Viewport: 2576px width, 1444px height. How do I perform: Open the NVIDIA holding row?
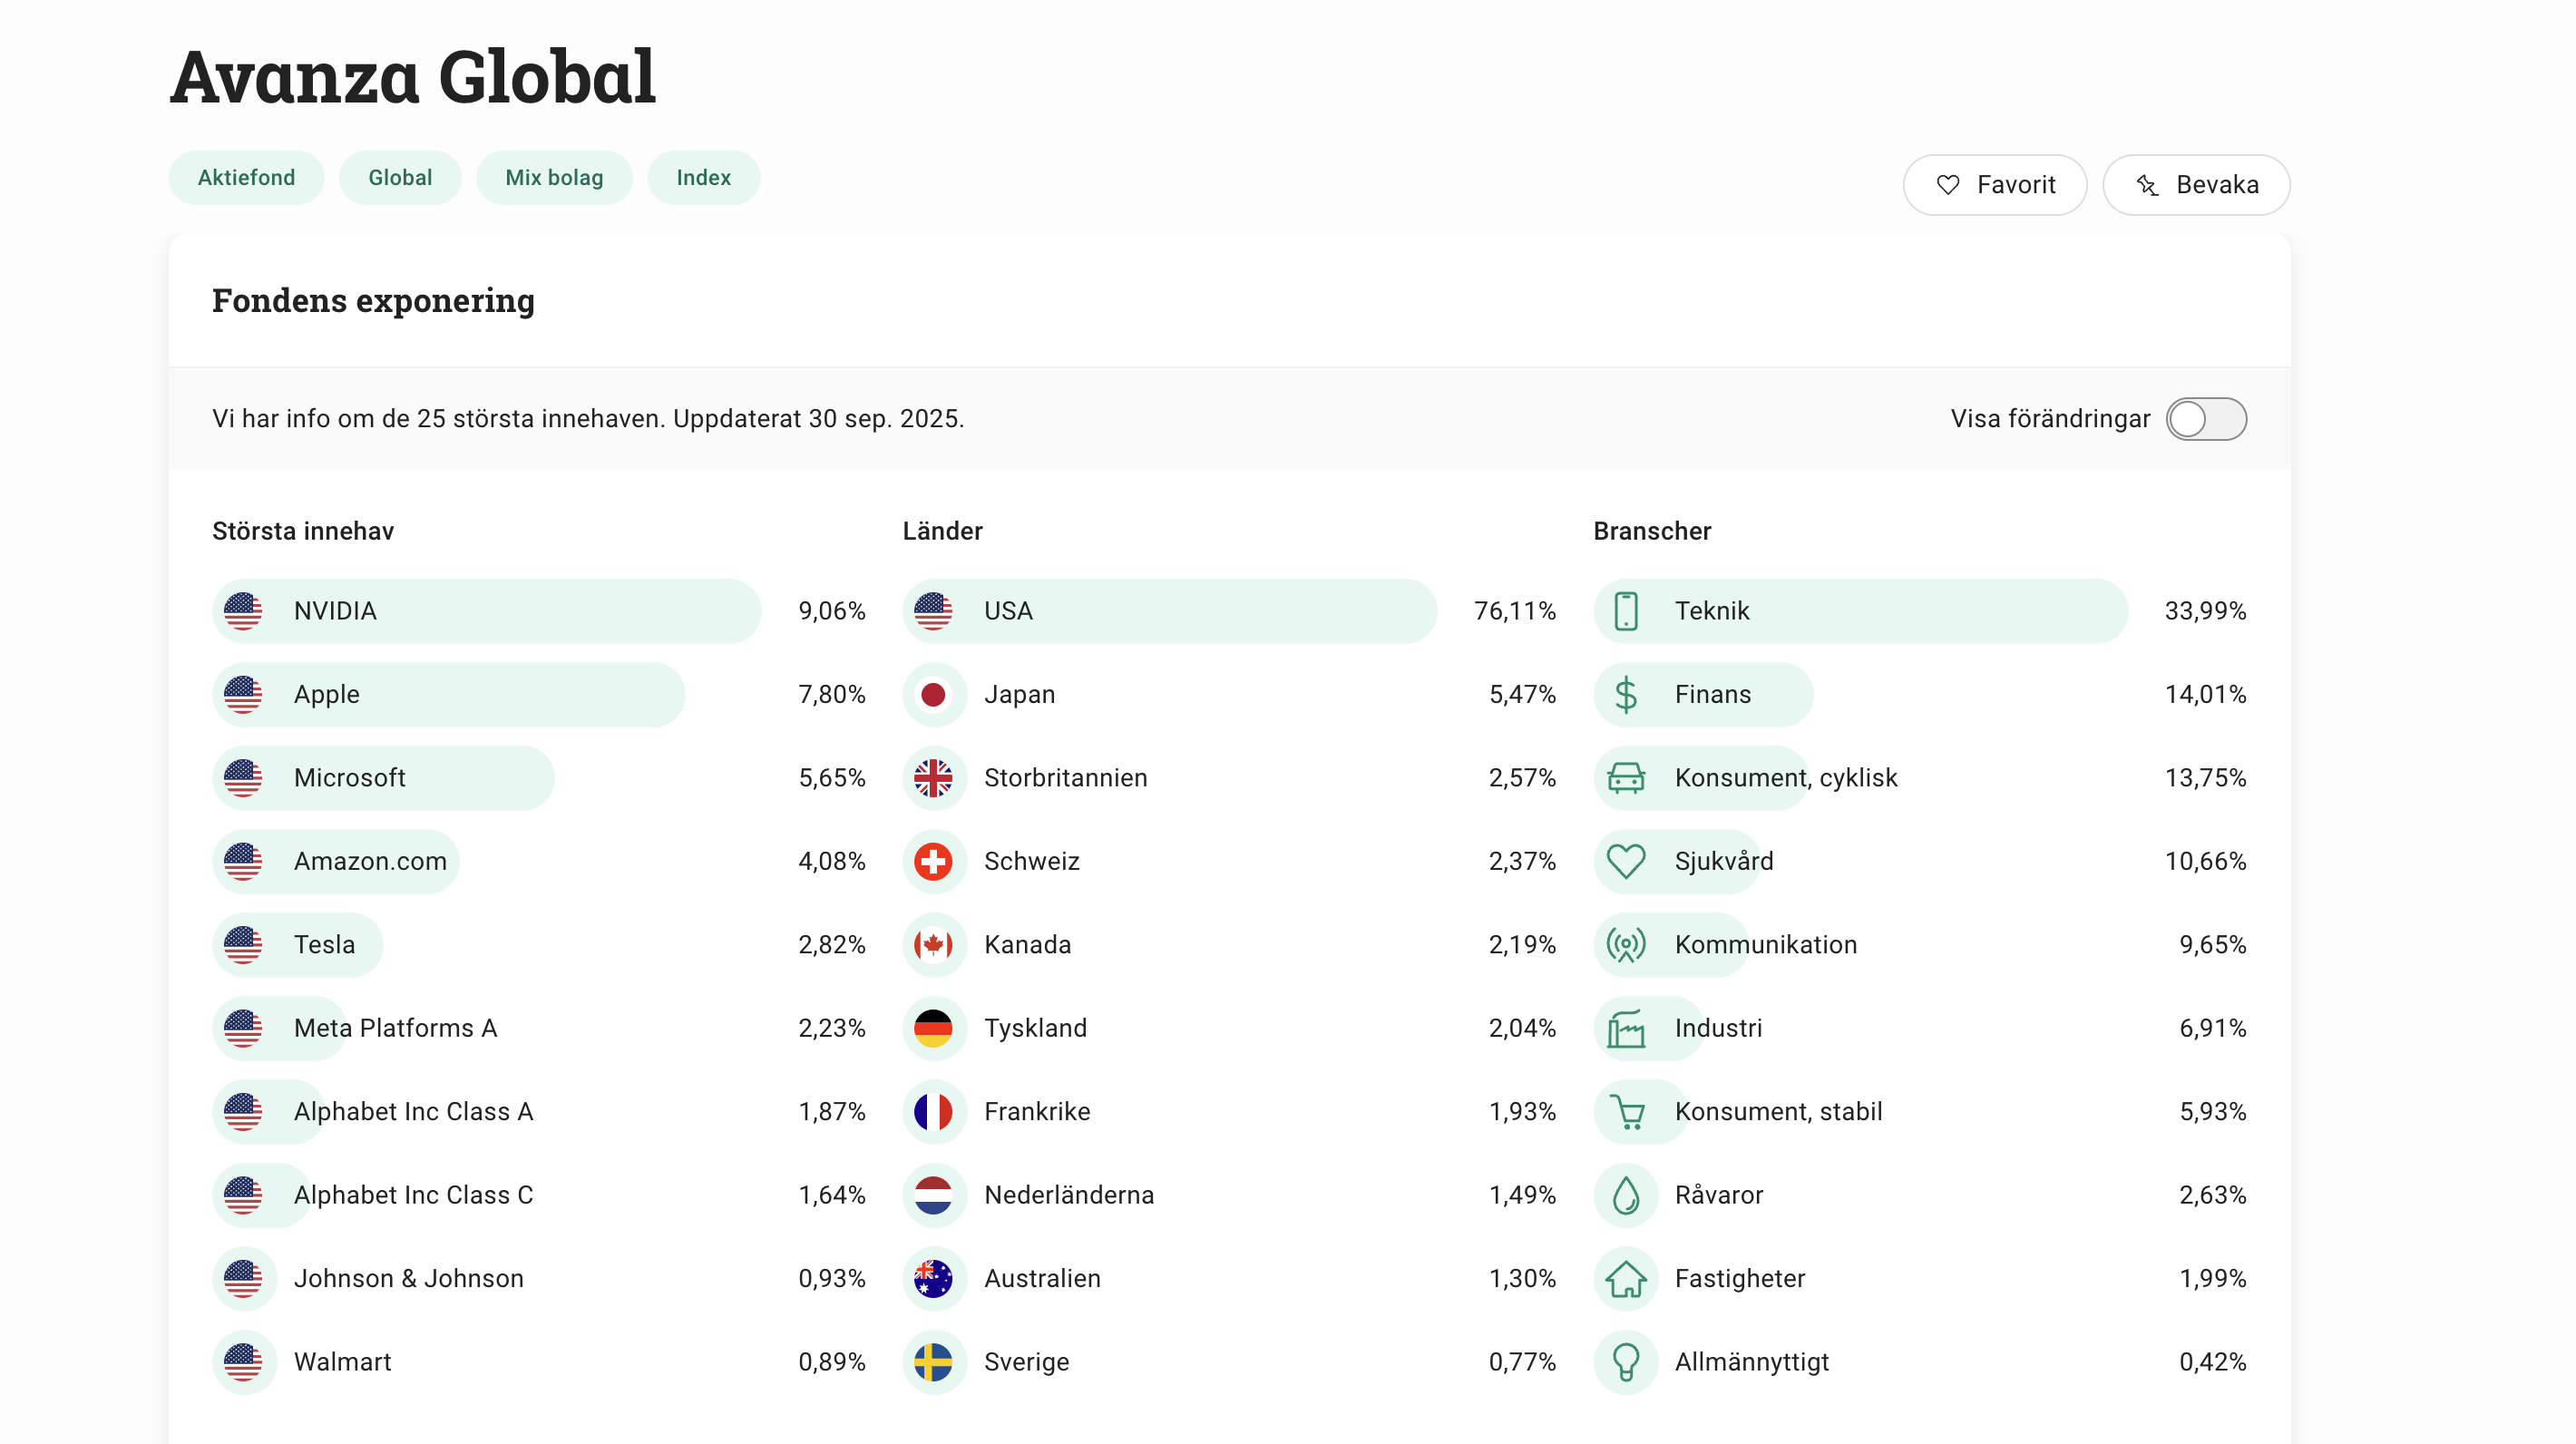(x=486, y=611)
